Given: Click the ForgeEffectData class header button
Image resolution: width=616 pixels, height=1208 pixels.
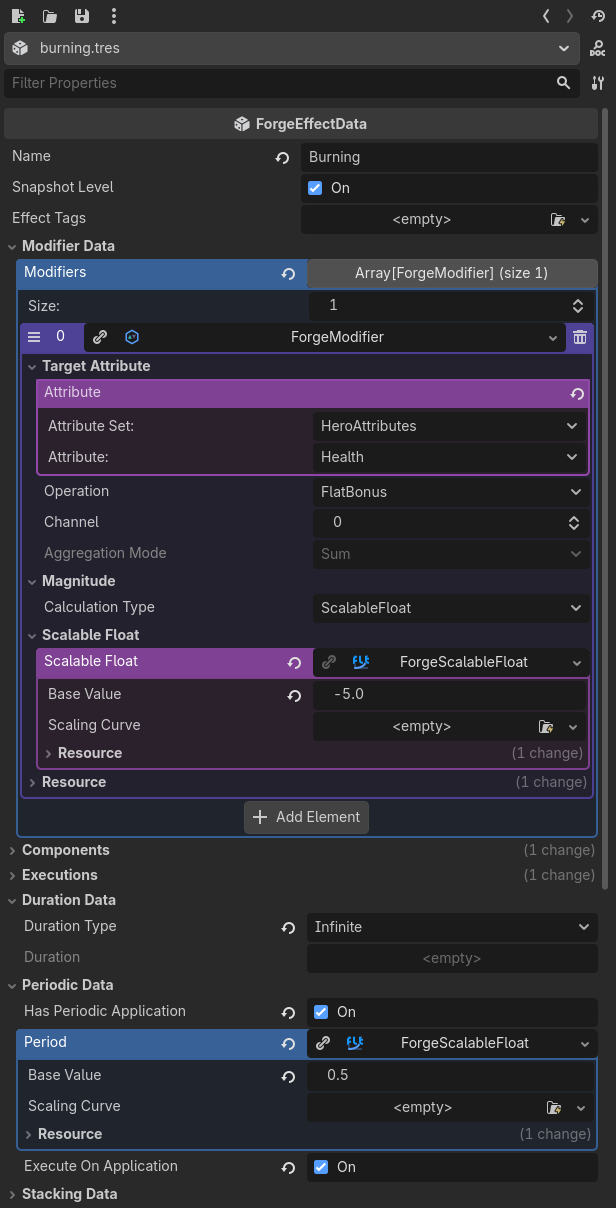Looking at the screenshot, I should [x=301, y=124].
